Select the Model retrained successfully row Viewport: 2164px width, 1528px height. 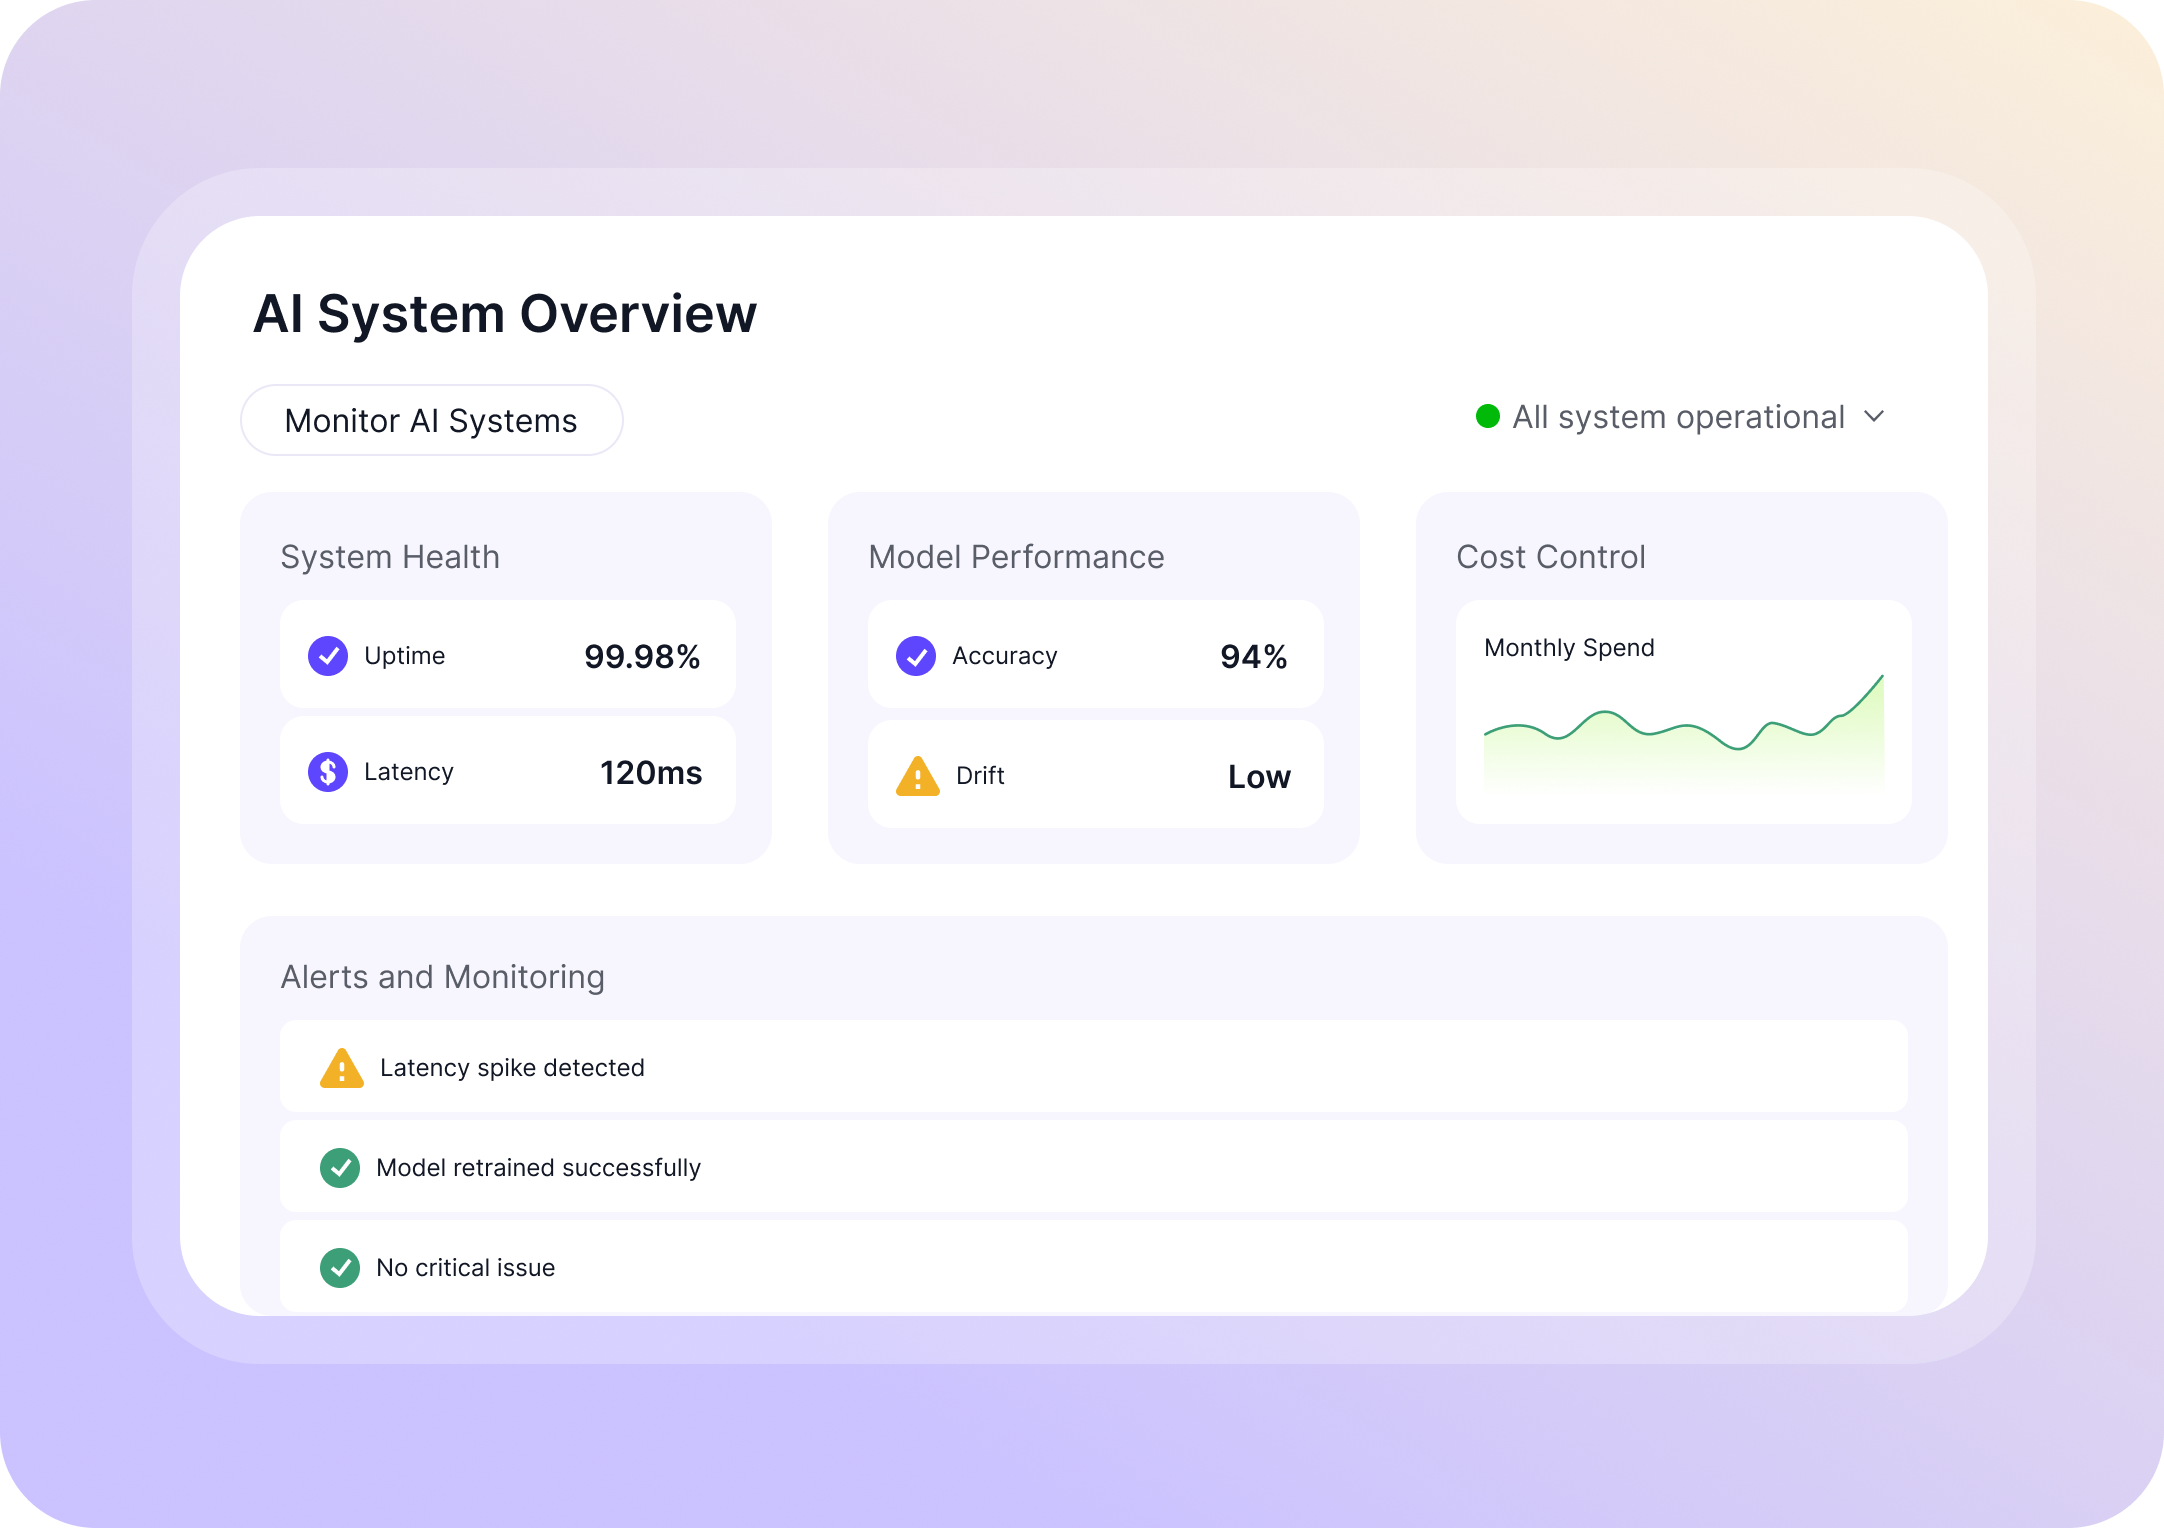1094,1167
